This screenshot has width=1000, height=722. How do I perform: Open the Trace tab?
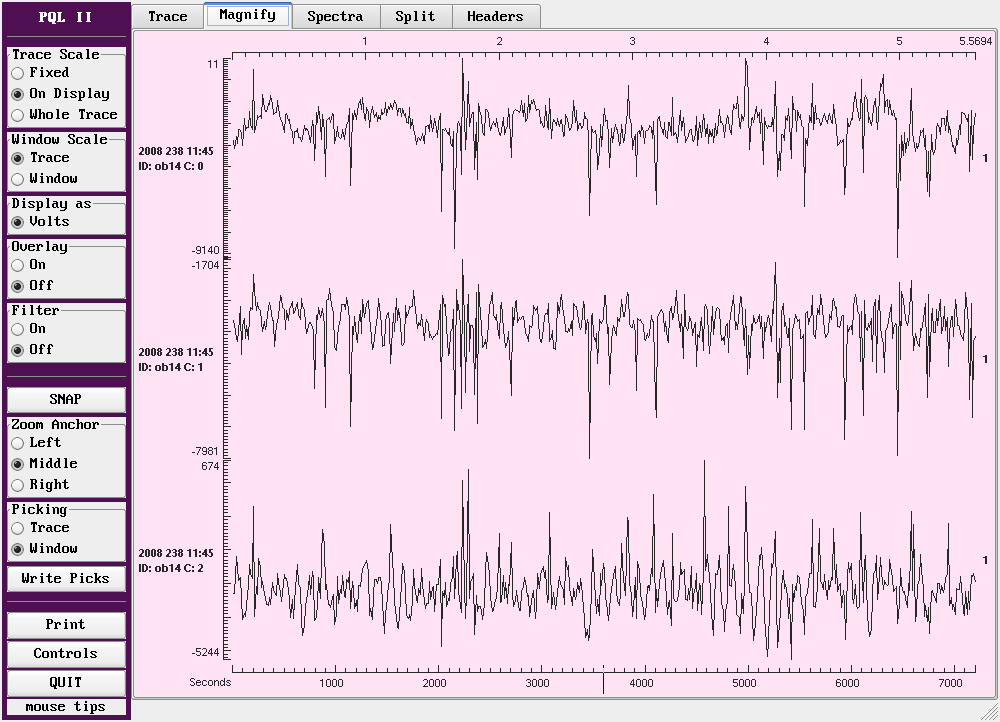[x=167, y=16]
